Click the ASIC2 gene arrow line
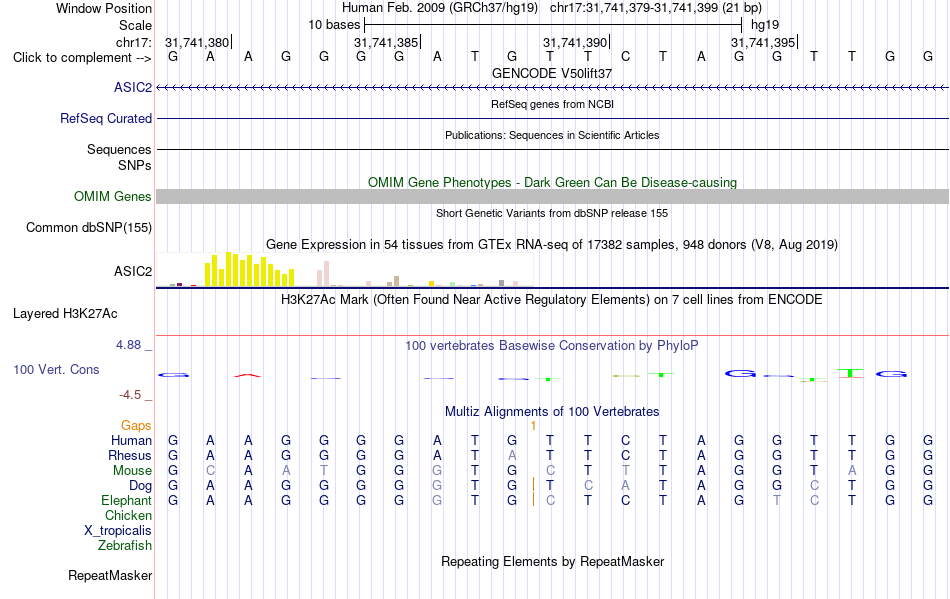 (x=553, y=88)
